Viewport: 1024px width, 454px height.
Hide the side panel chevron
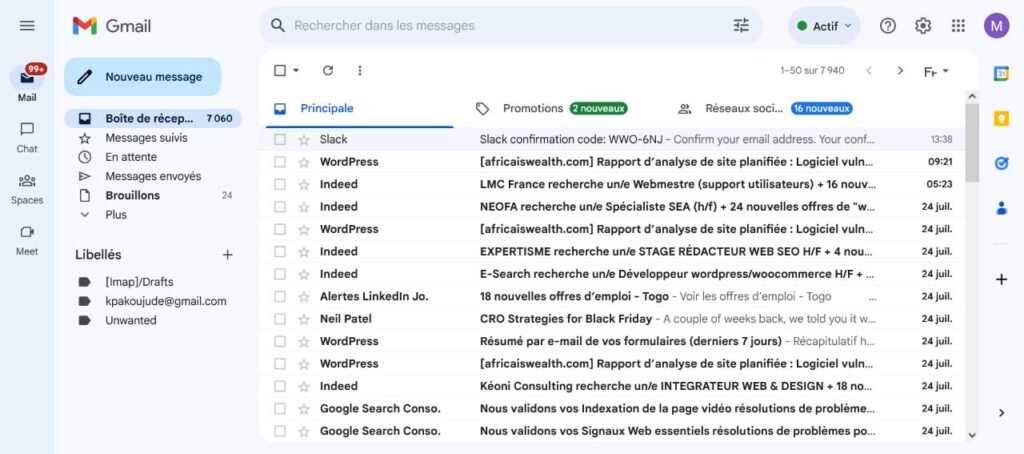1001,412
